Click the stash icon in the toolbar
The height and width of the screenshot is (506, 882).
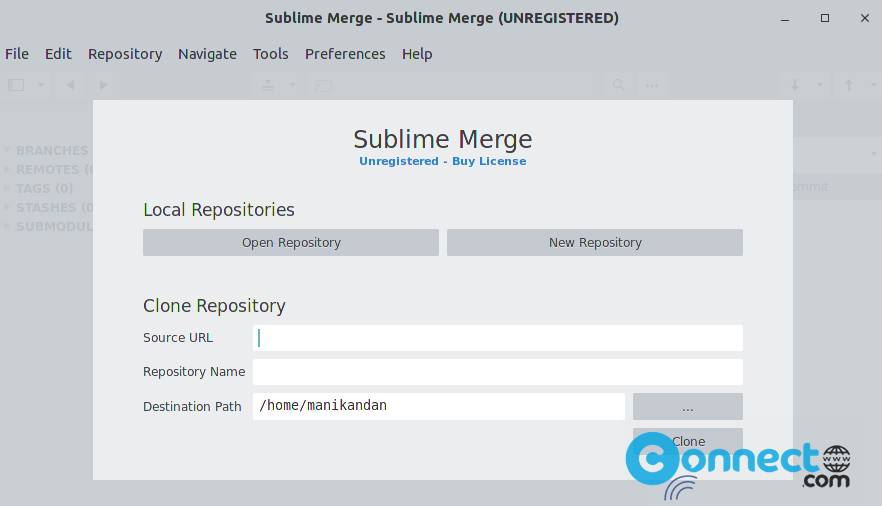[268, 85]
